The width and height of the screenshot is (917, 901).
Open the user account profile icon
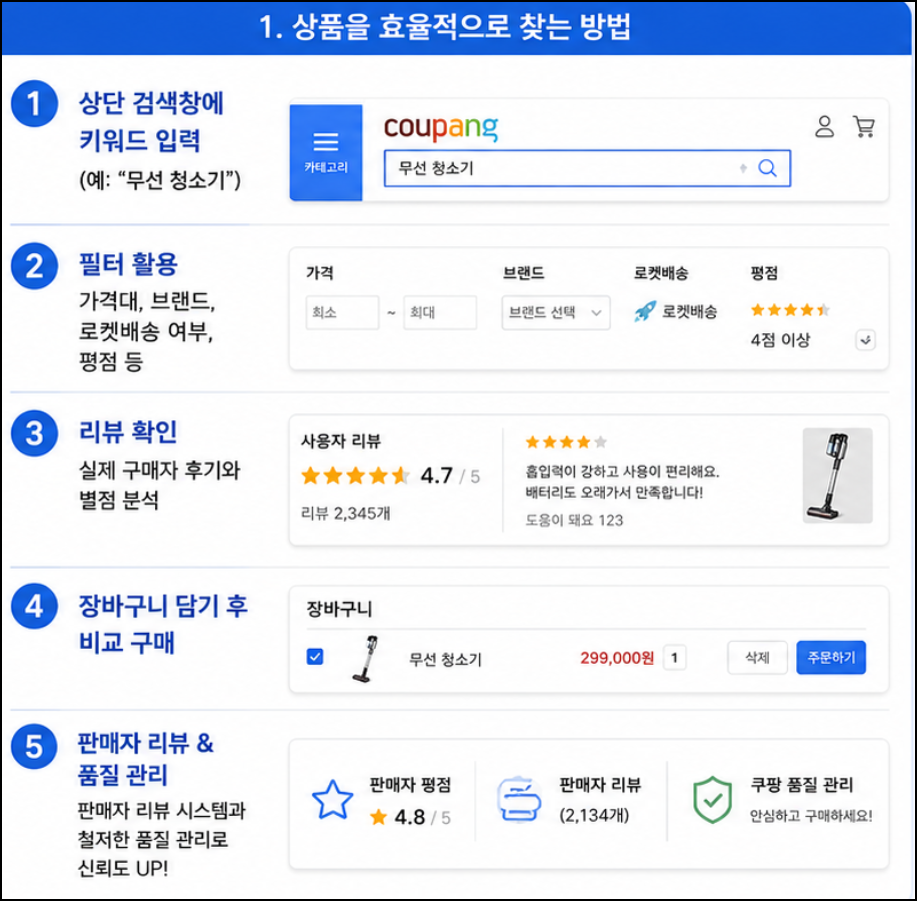pos(825,126)
